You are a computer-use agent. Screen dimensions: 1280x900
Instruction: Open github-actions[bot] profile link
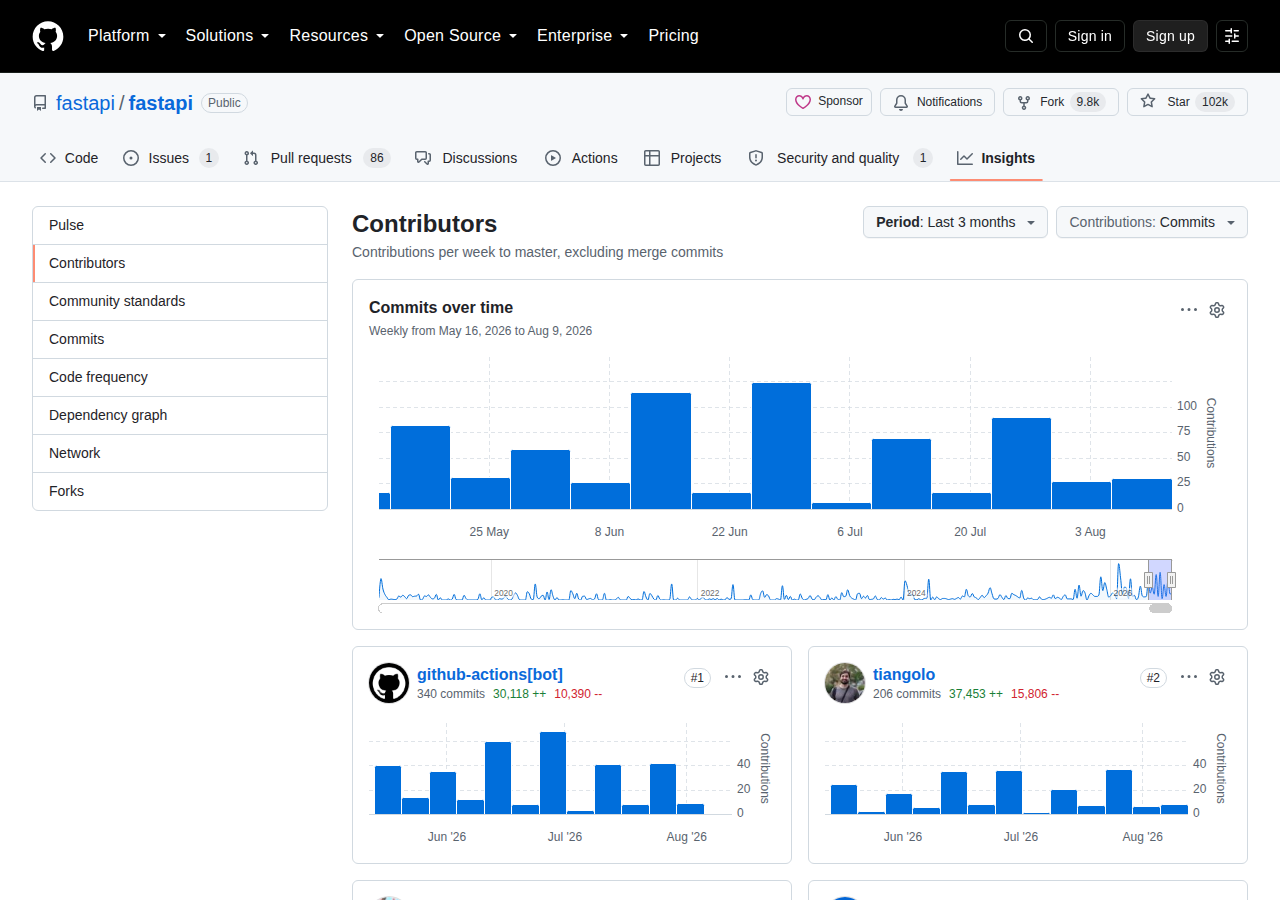[490, 675]
